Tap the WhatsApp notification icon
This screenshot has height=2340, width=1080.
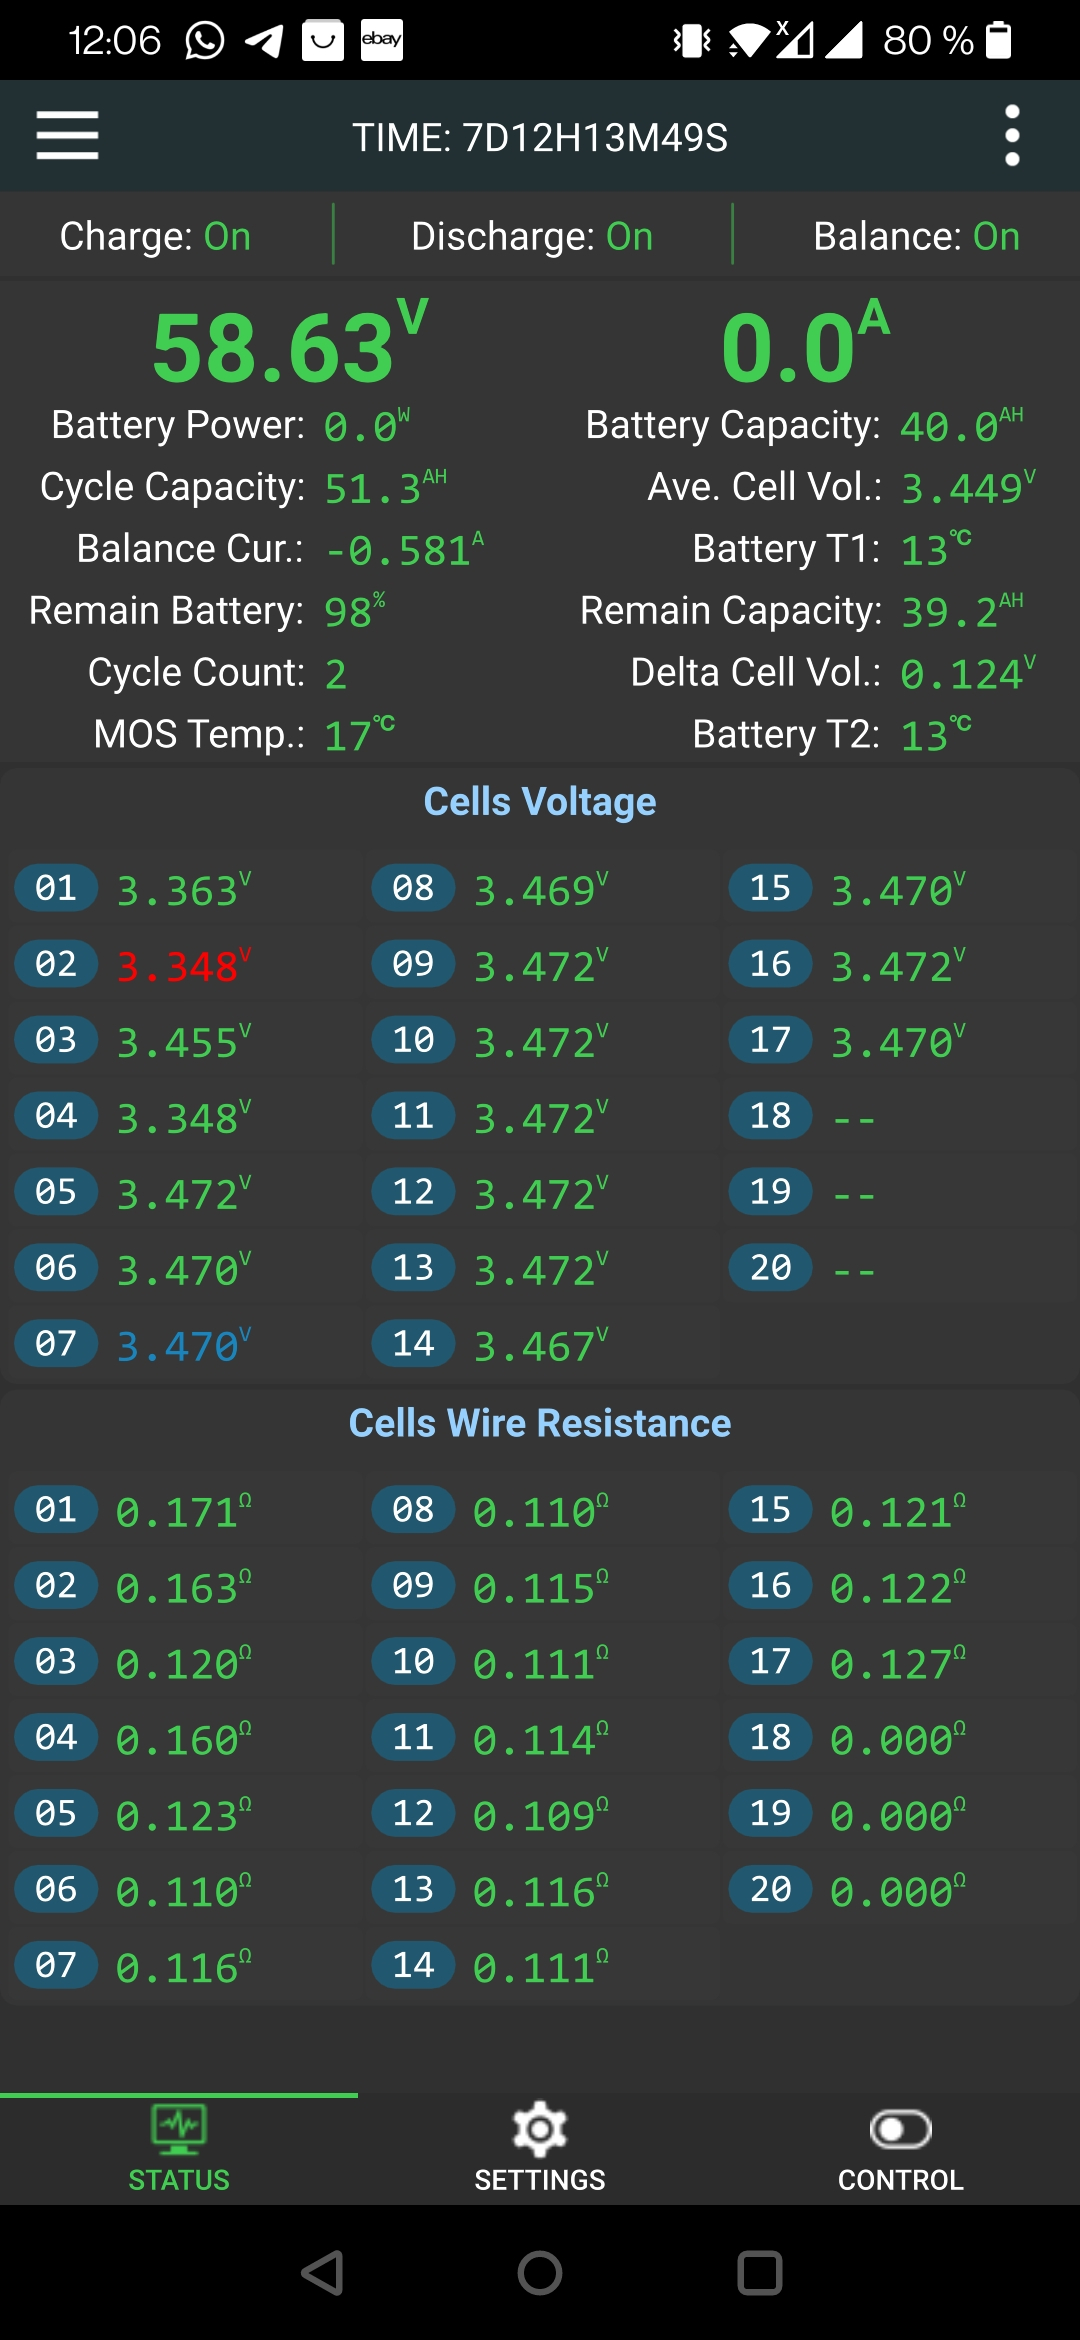click(x=205, y=41)
